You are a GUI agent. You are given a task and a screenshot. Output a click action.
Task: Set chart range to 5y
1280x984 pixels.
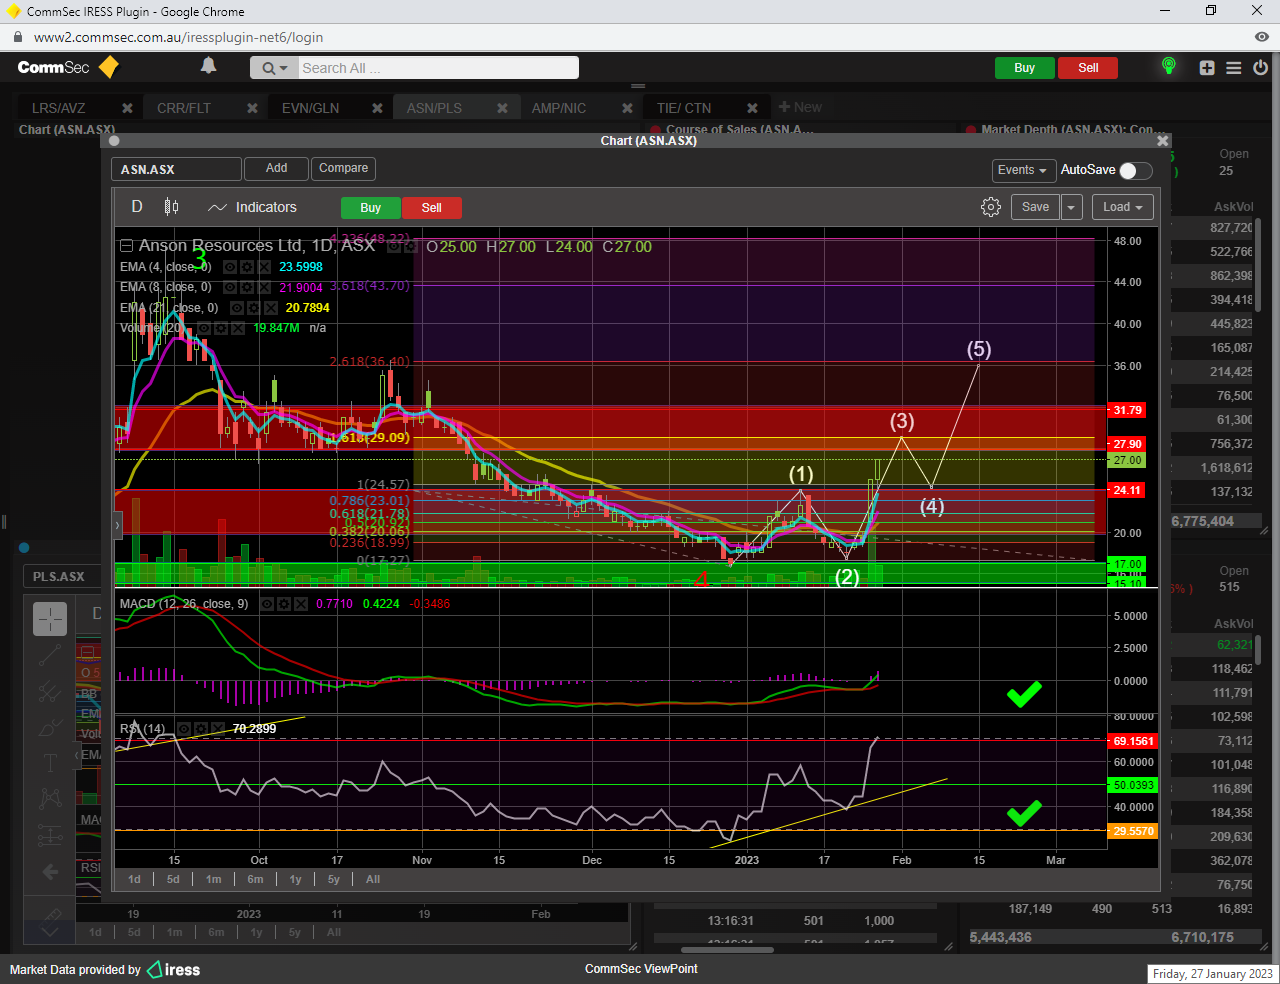[x=334, y=880]
